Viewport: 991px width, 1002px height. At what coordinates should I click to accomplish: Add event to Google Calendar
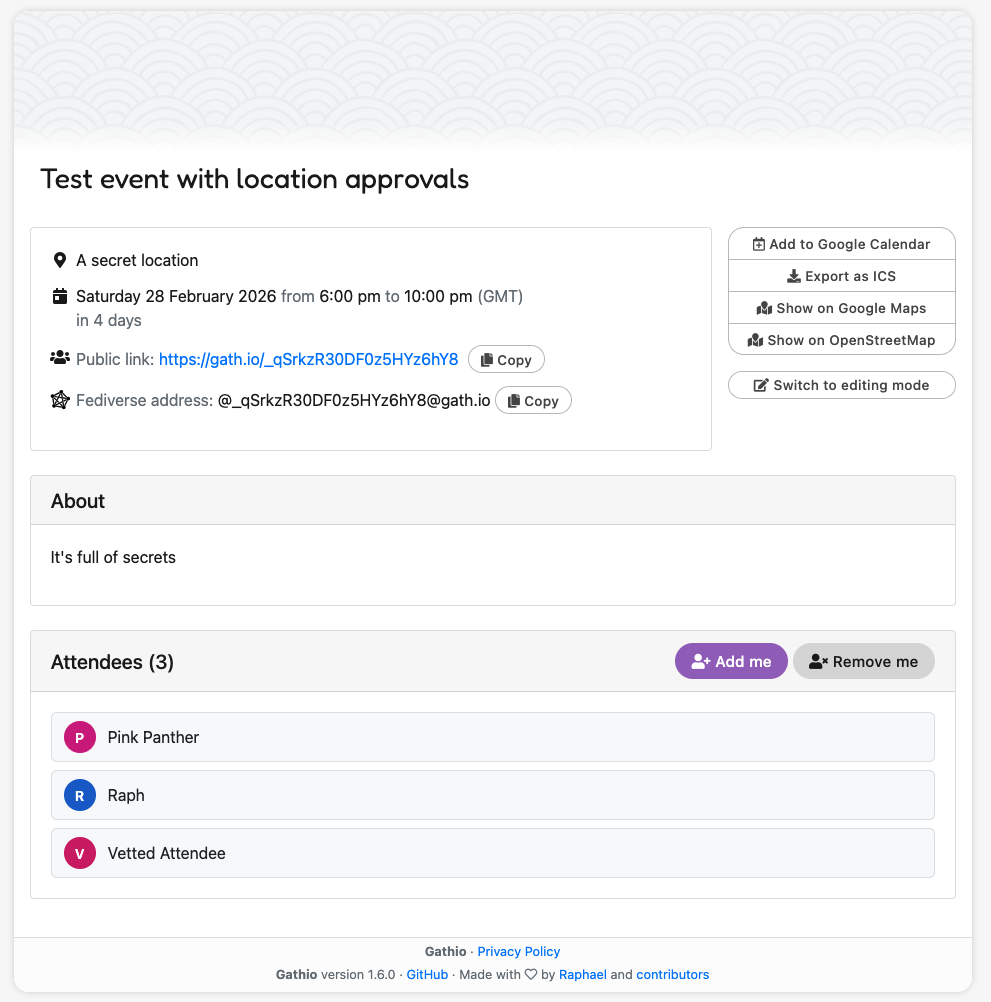pos(841,244)
